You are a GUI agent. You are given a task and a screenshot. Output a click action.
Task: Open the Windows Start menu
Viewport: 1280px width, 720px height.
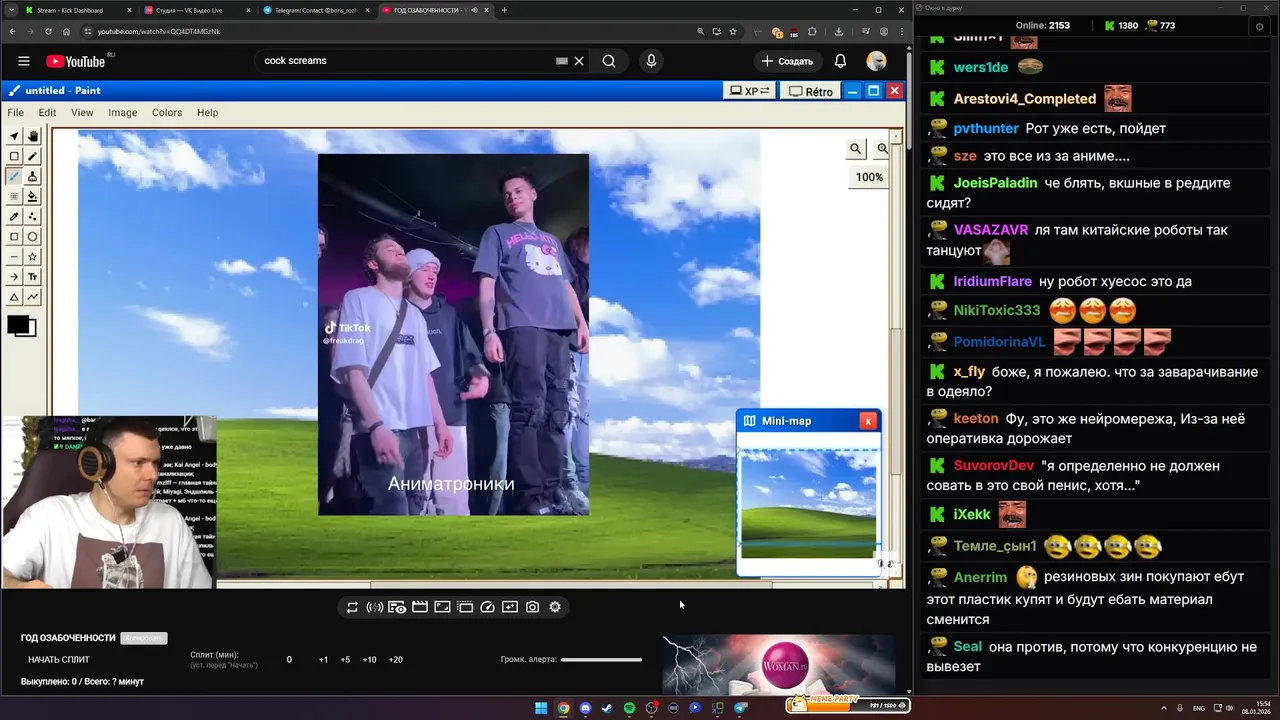(x=541, y=708)
